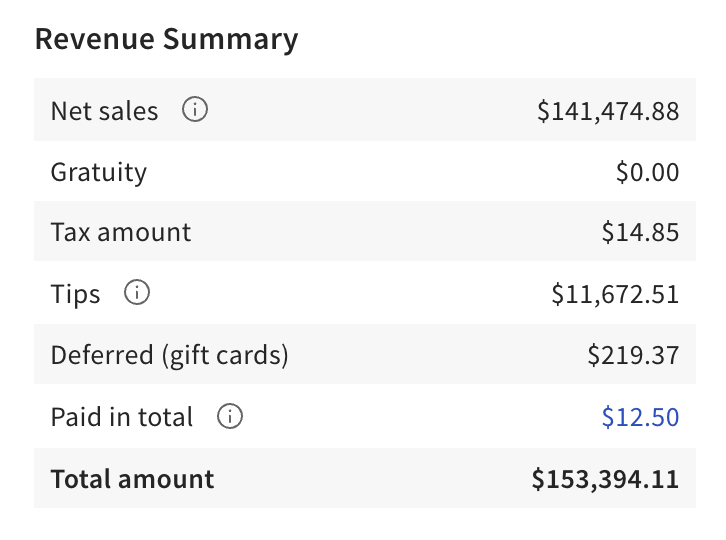Click the $153,394.11 total value

(605, 478)
